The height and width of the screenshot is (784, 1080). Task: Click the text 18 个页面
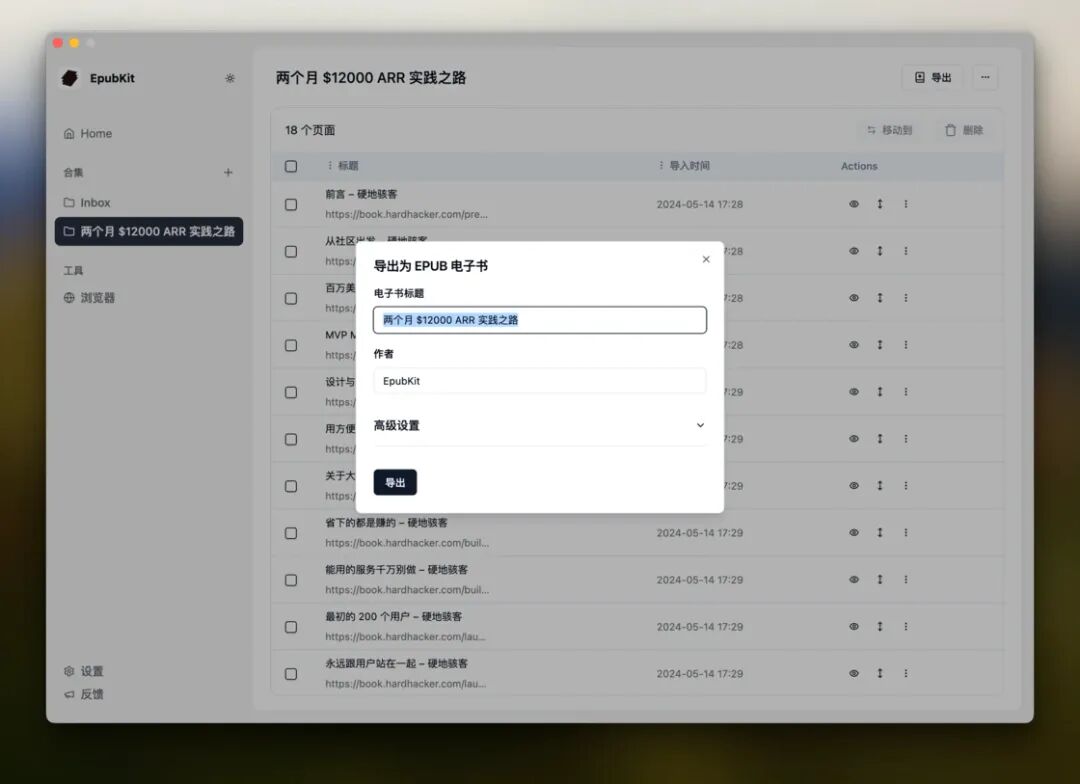click(x=310, y=130)
